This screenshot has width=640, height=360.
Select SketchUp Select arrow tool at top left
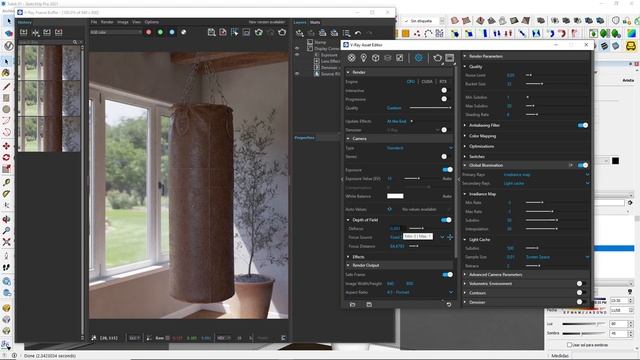point(8,21)
